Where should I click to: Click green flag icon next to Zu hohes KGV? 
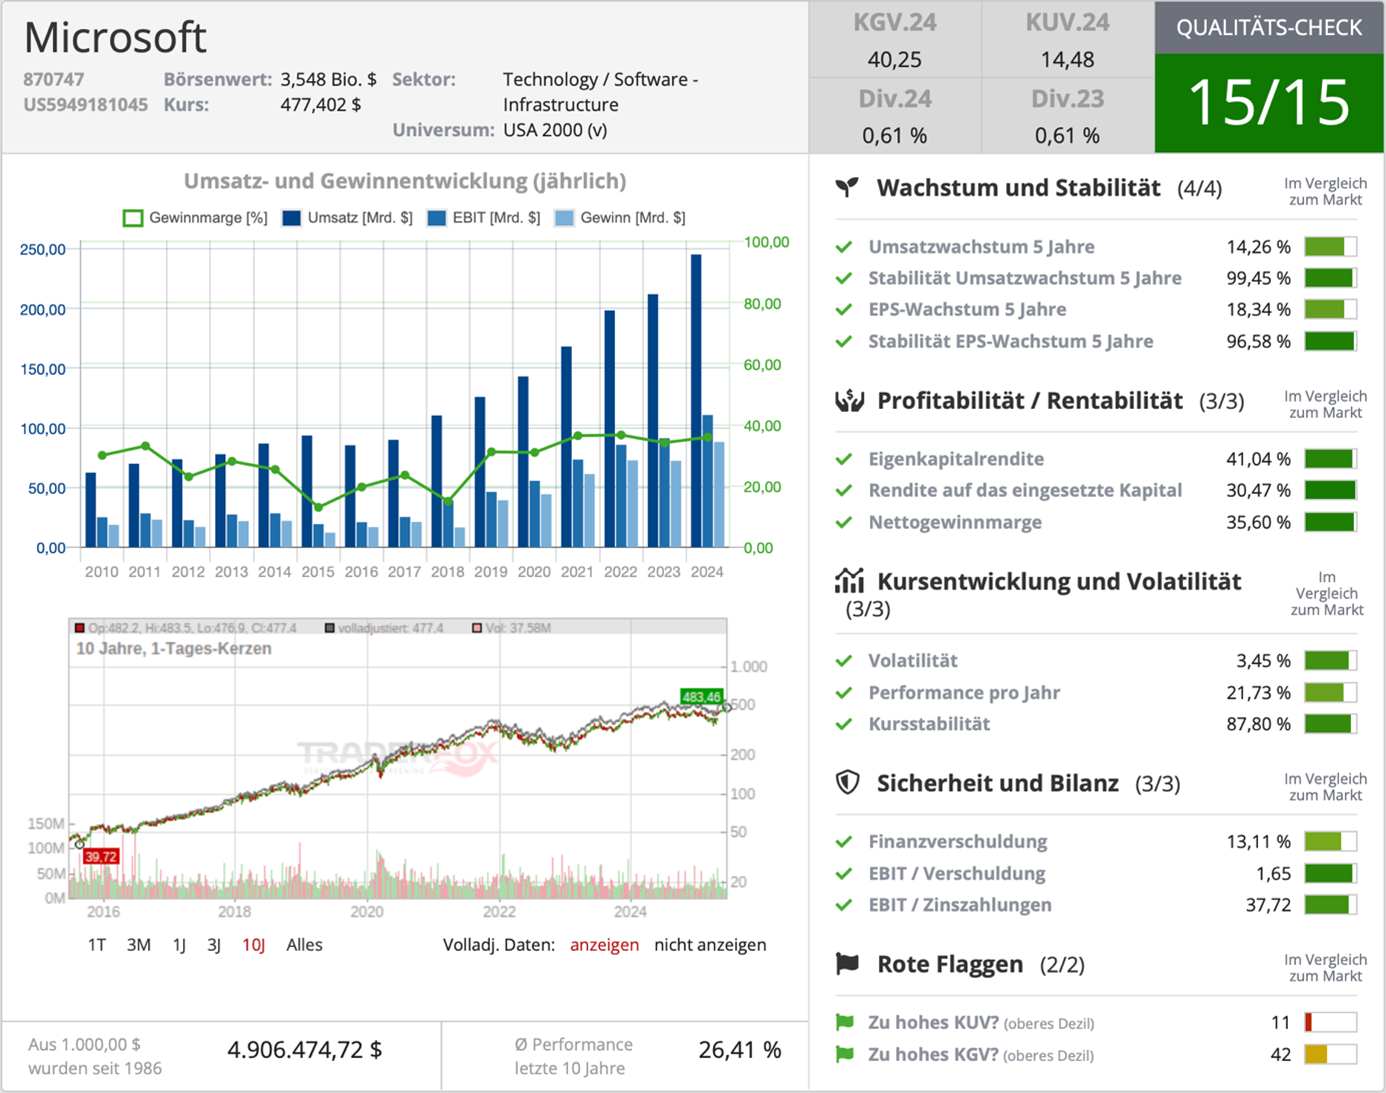845,1054
